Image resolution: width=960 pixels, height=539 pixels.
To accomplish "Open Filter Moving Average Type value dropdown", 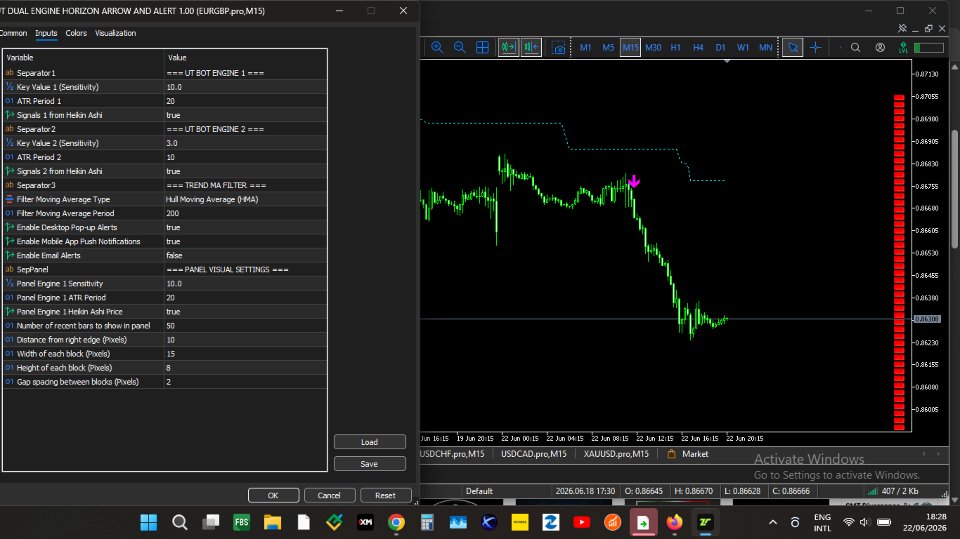I will [x=246, y=199].
